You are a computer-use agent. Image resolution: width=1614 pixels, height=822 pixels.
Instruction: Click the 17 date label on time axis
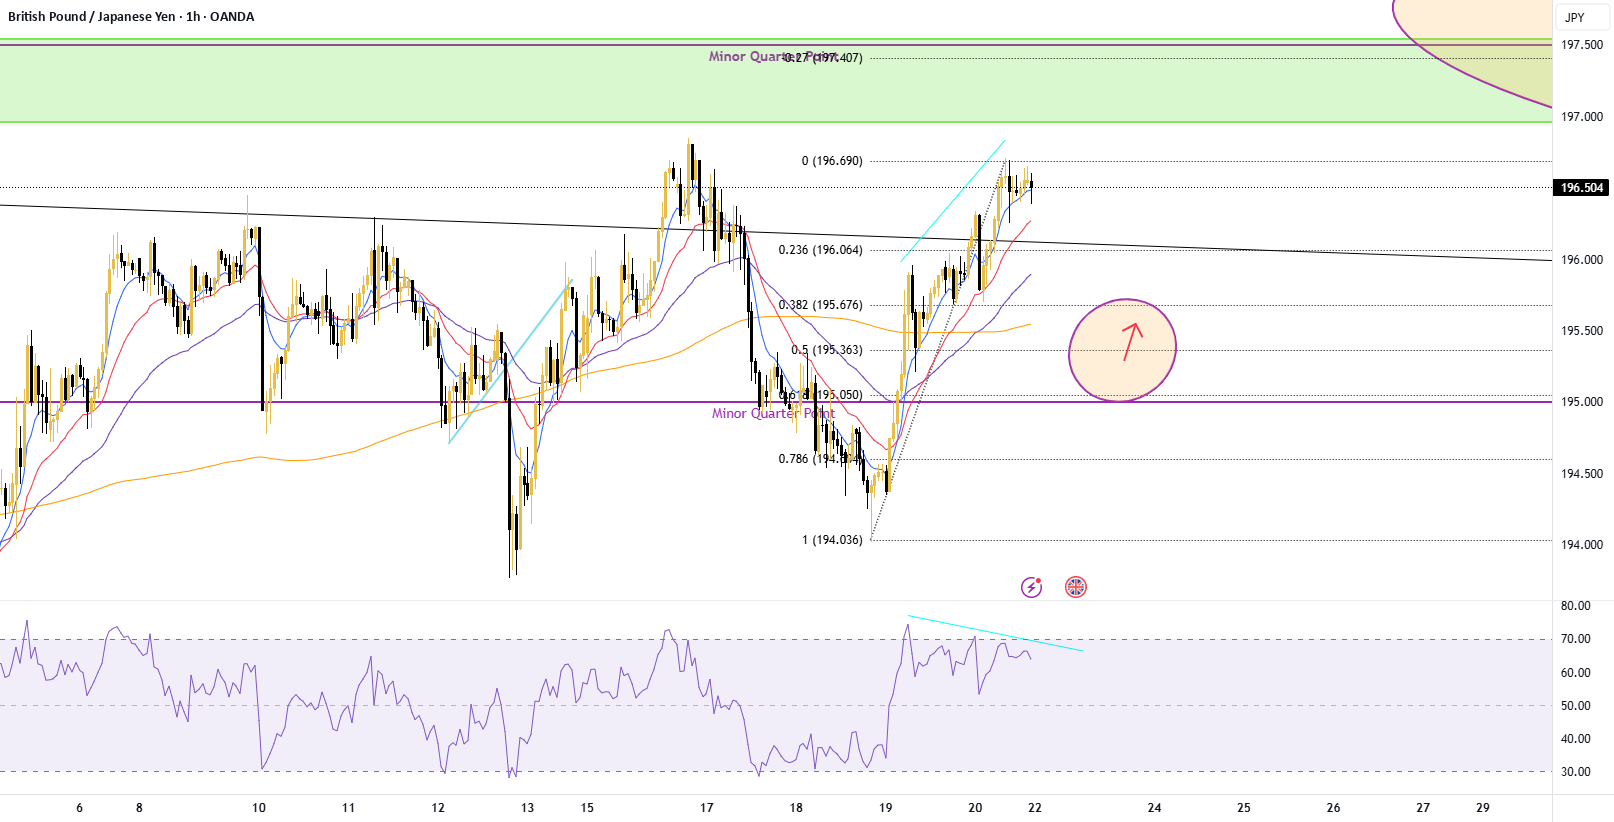(x=707, y=808)
